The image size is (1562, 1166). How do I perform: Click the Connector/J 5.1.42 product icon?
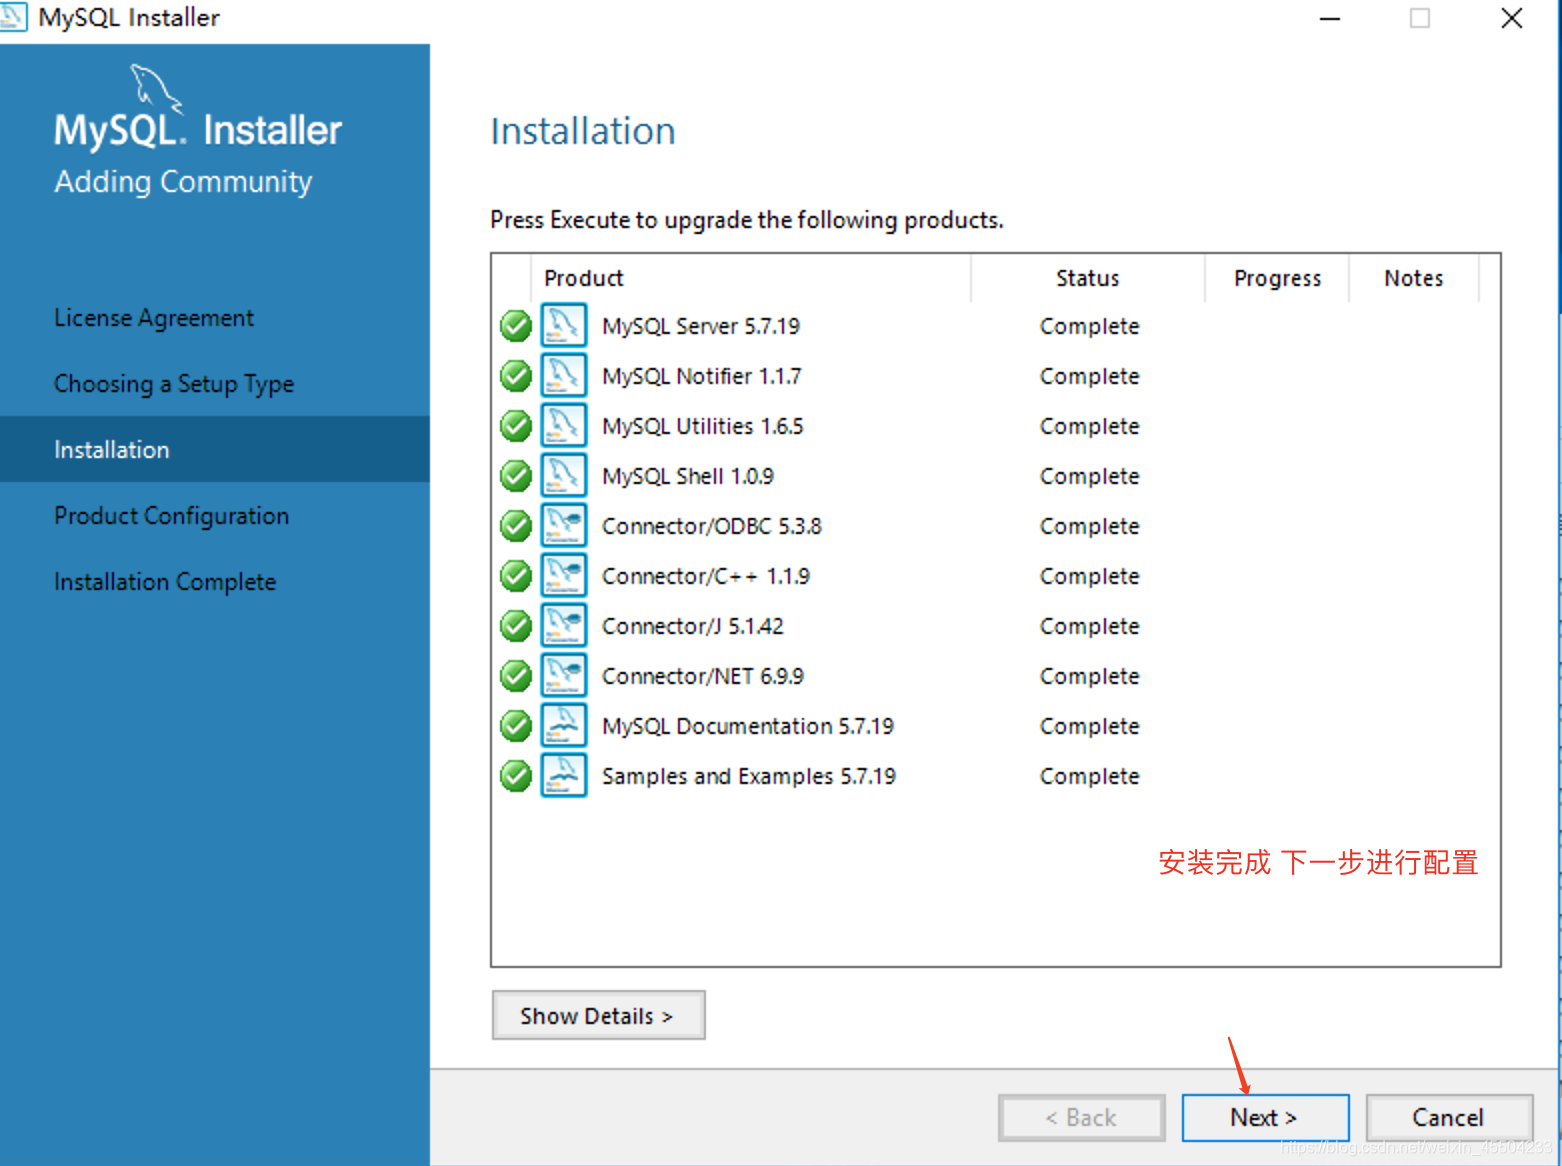point(564,625)
